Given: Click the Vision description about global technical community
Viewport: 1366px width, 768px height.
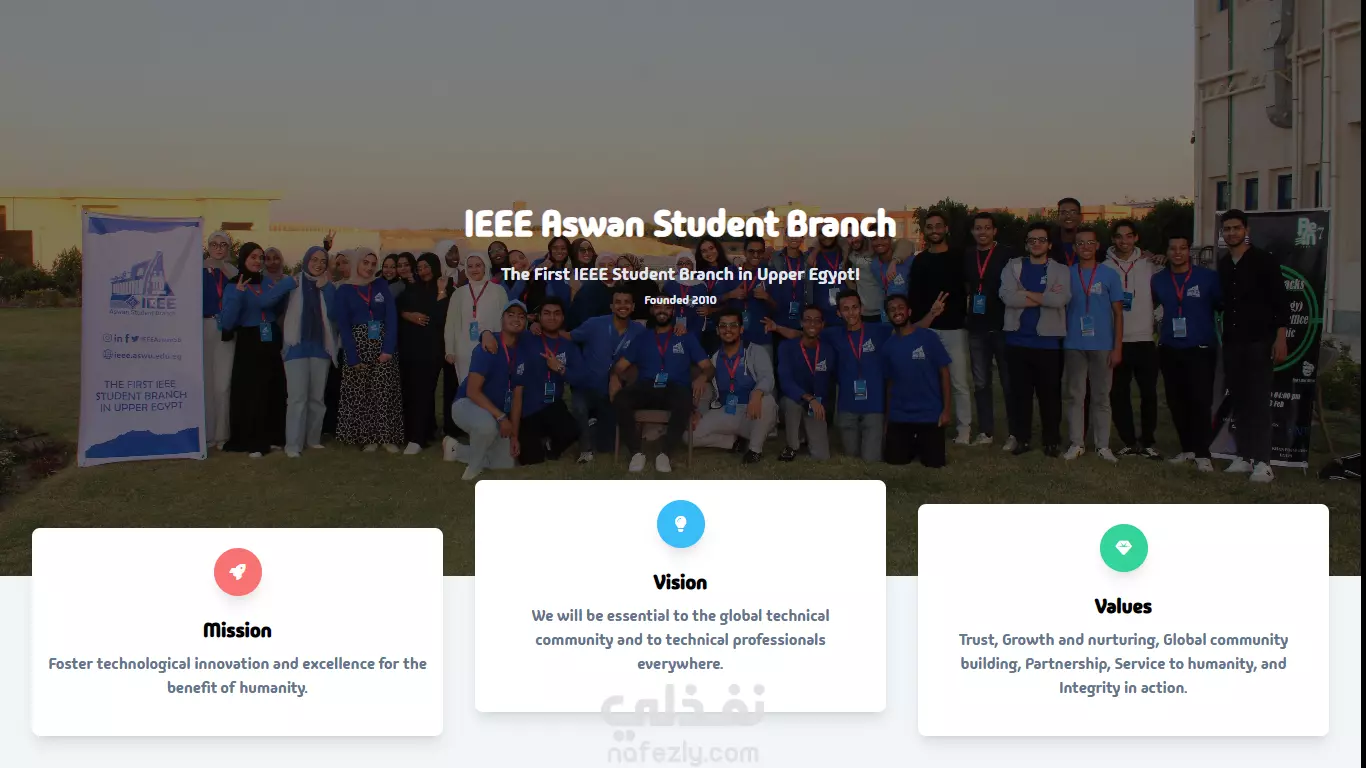Looking at the screenshot, I should coord(680,640).
